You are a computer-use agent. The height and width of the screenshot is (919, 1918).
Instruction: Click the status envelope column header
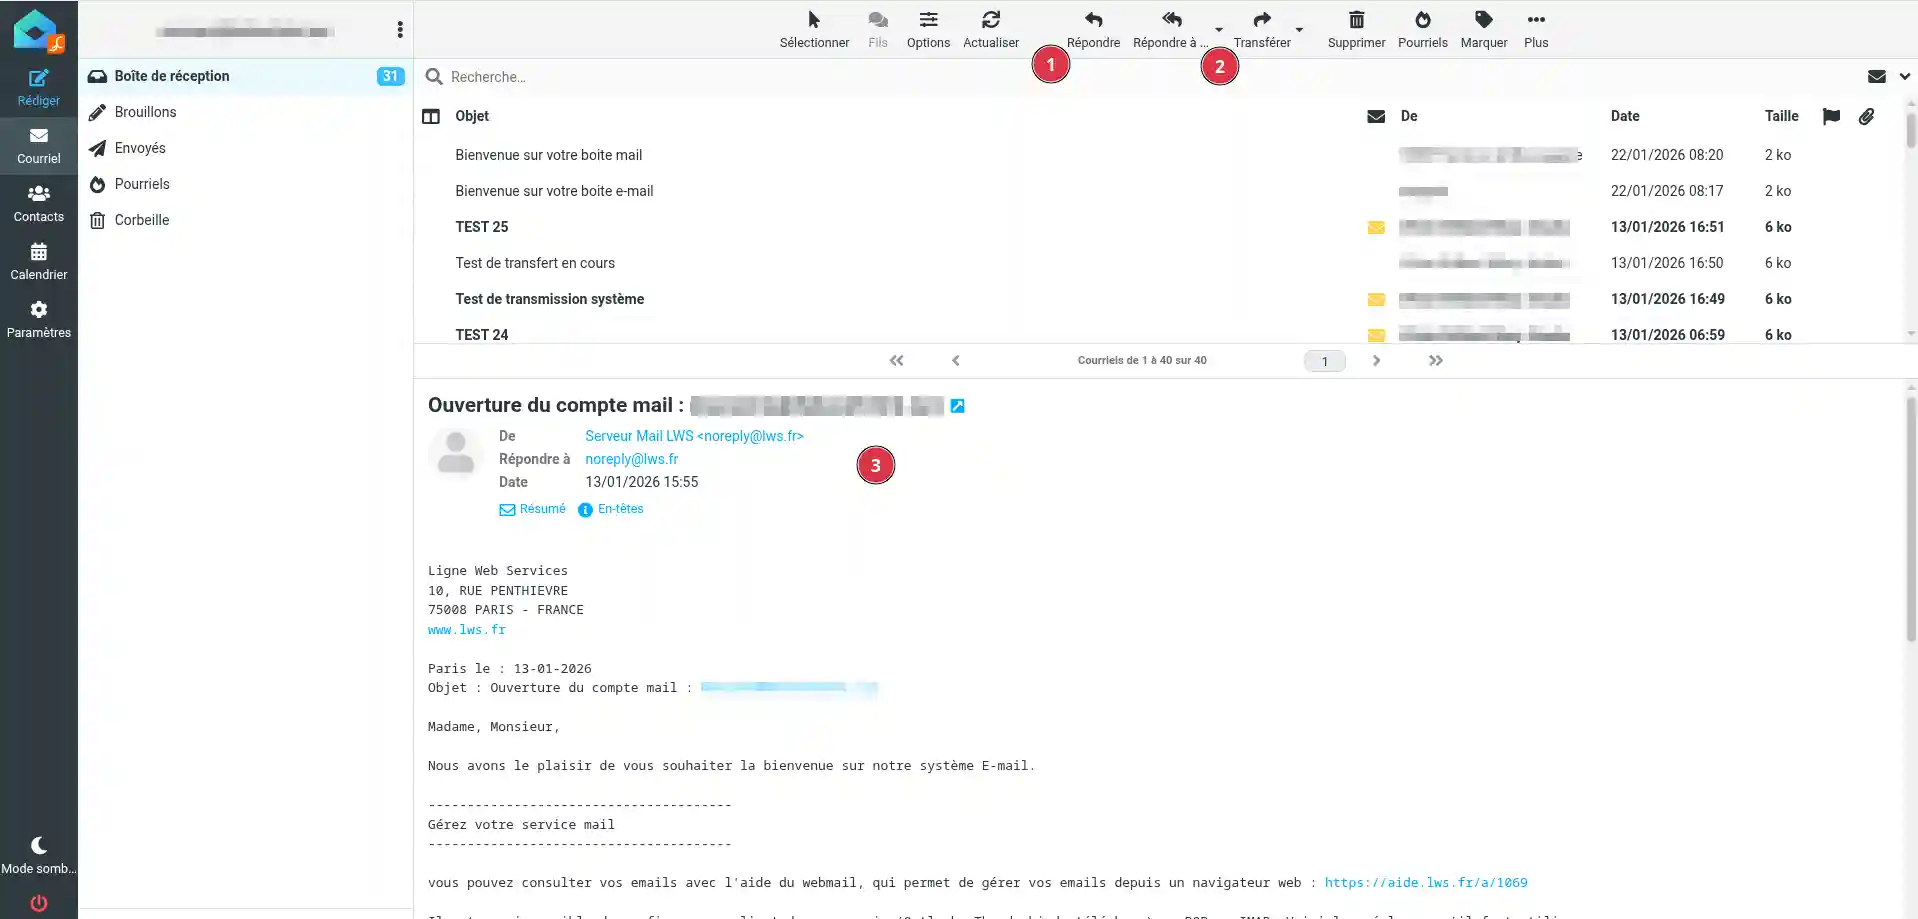[x=1376, y=116]
